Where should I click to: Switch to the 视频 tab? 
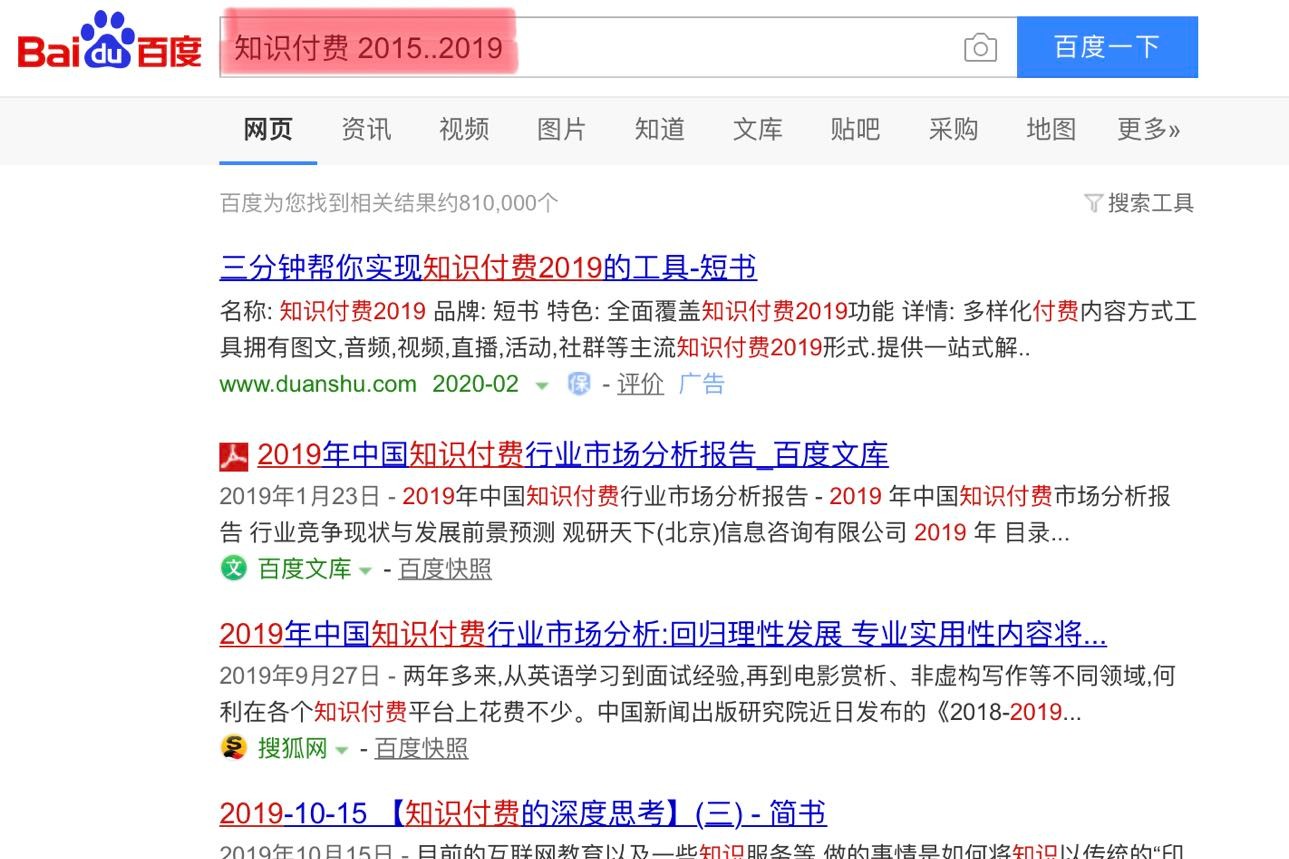463,130
